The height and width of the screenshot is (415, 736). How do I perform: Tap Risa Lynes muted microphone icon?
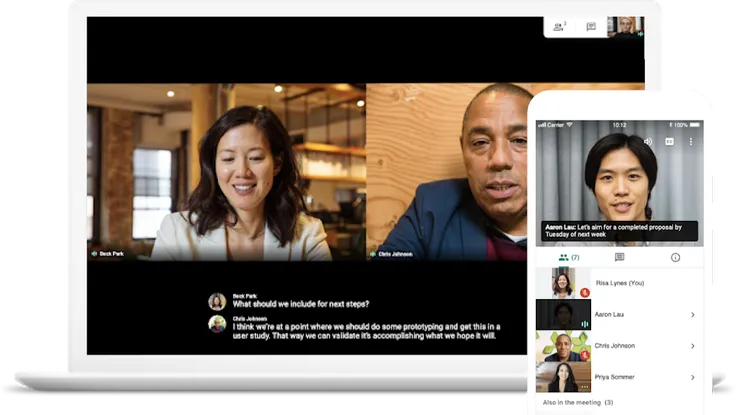point(584,292)
